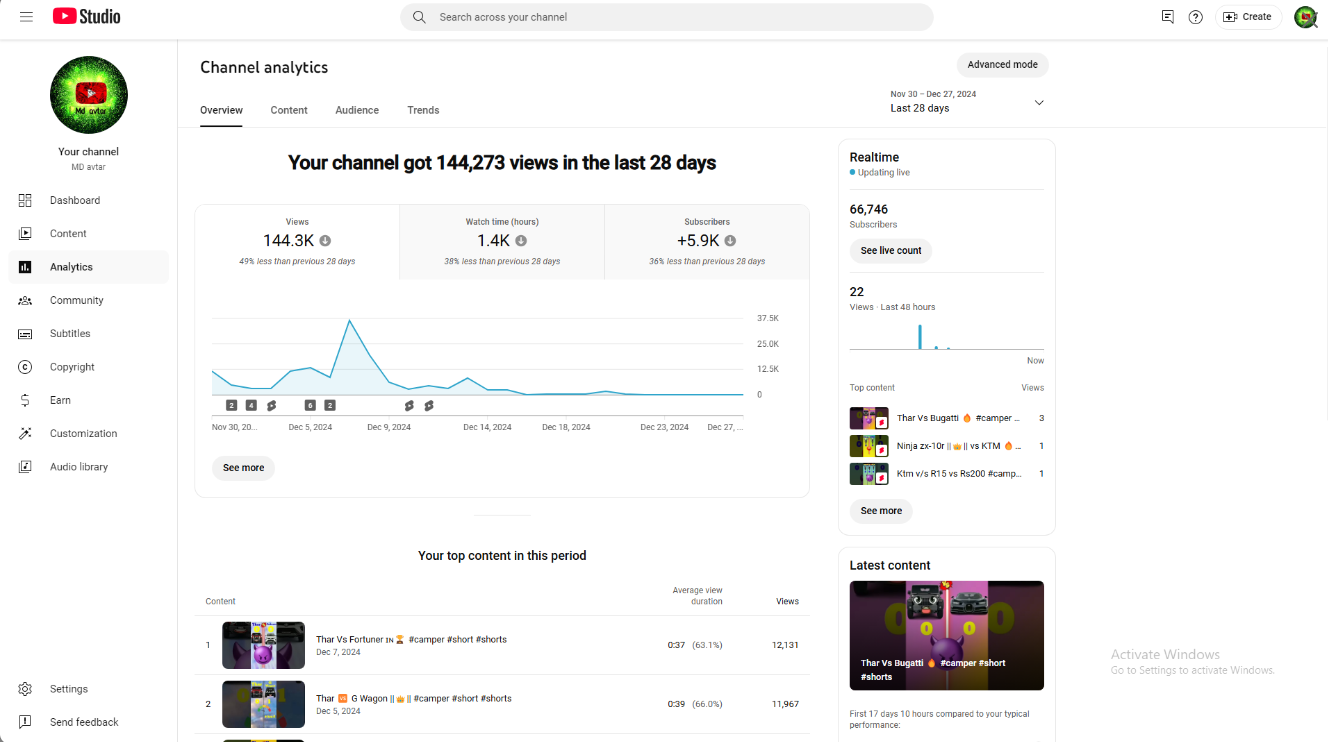Click See more in the Realtime card
The height and width of the screenshot is (742, 1328).
pos(881,511)
